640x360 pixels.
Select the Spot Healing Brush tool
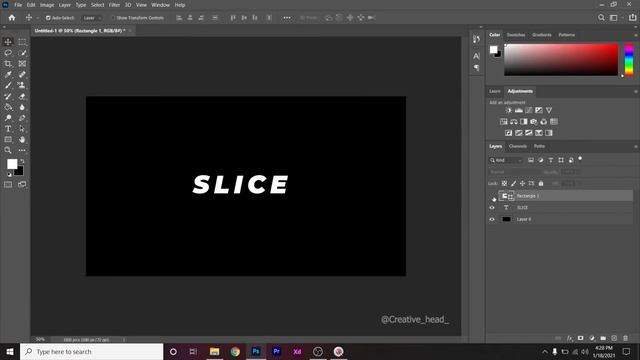(22, 74)
